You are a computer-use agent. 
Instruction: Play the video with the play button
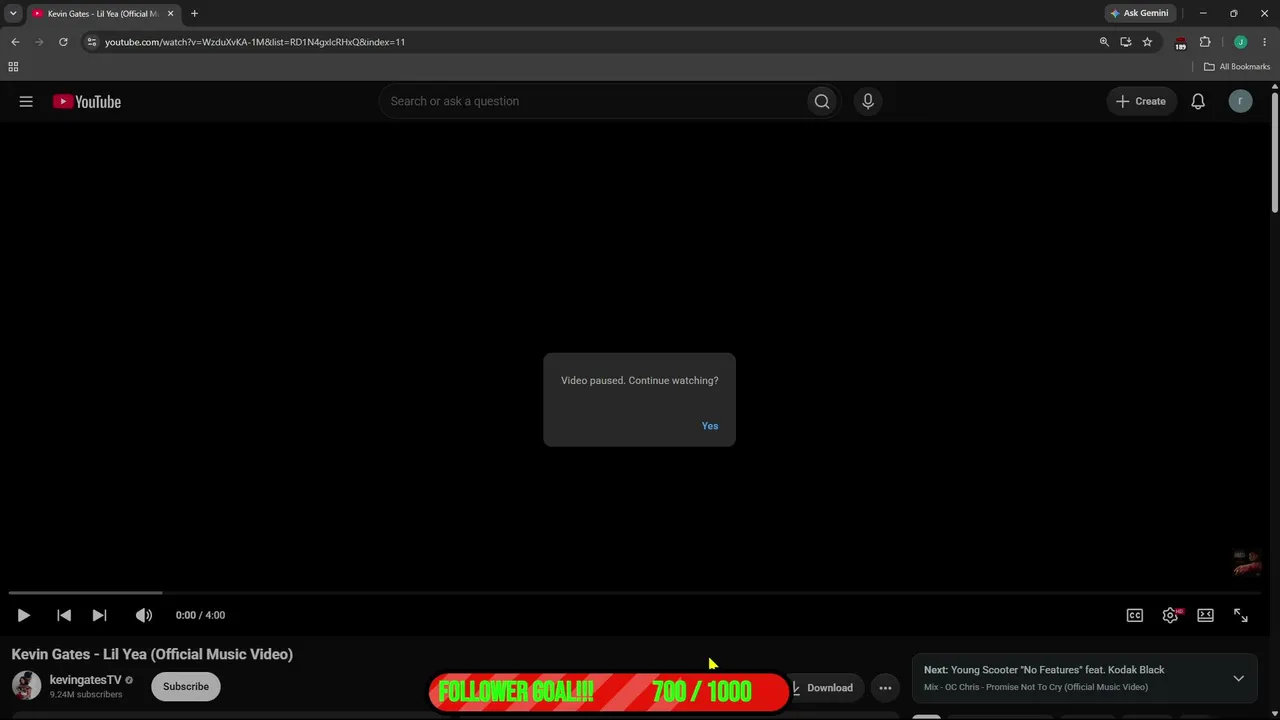coord(24,615)
